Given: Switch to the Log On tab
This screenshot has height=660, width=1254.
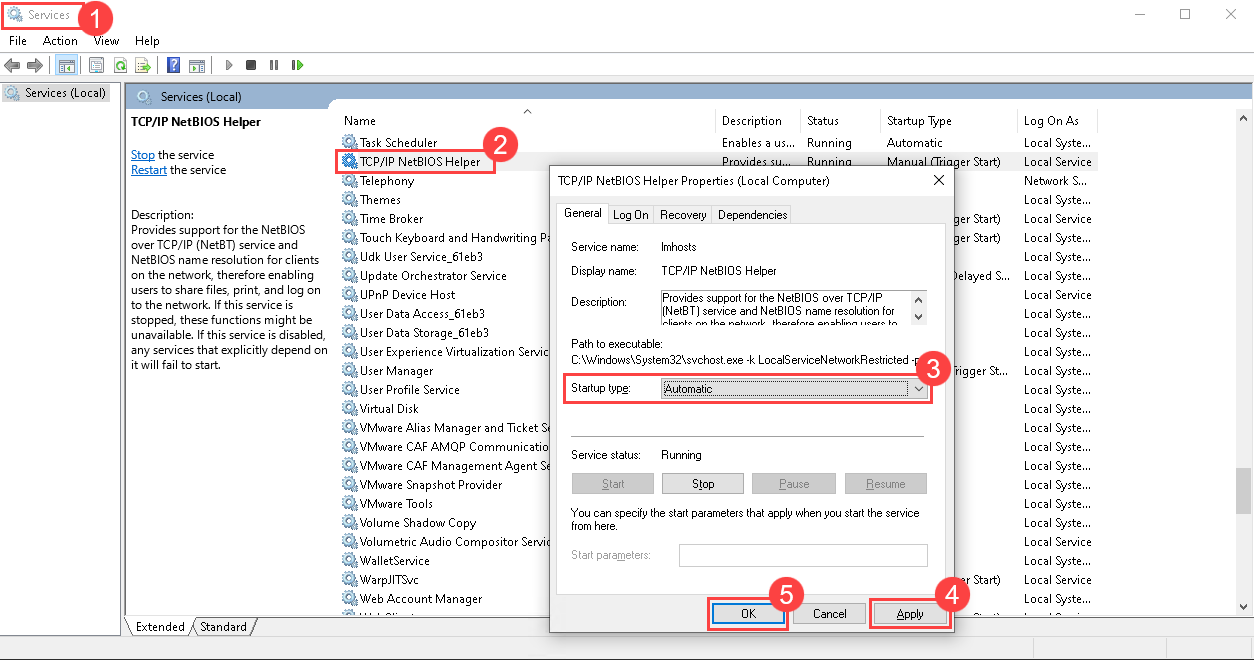Looking at the screenshot, I should pos(630,213).
